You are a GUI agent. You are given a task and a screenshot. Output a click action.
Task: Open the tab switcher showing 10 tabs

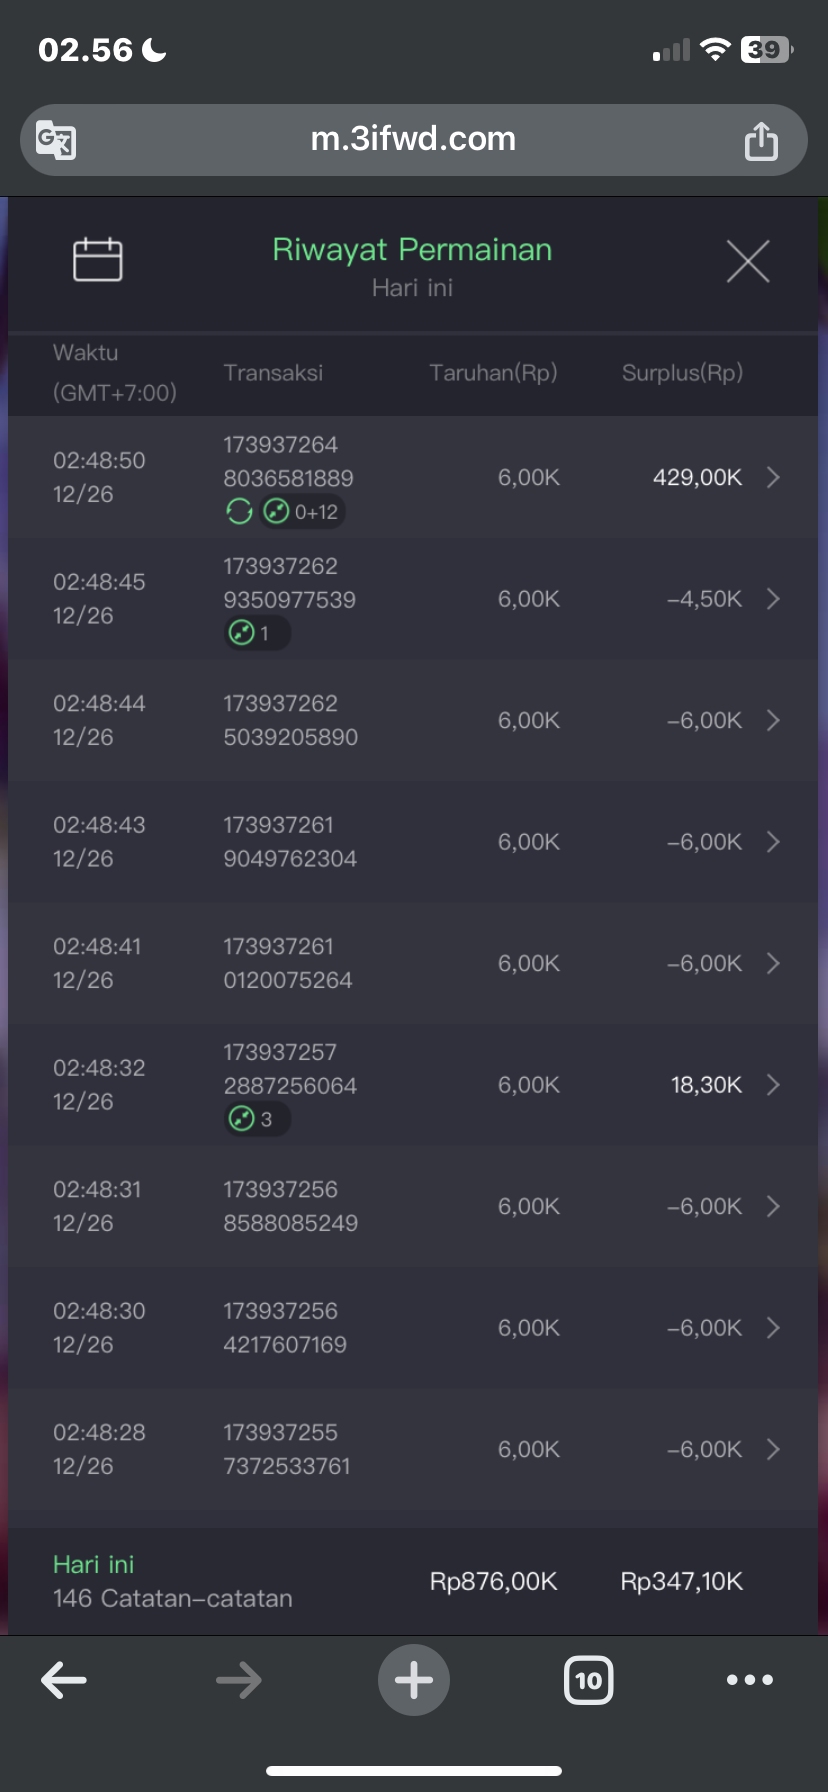pos(589,1680)
